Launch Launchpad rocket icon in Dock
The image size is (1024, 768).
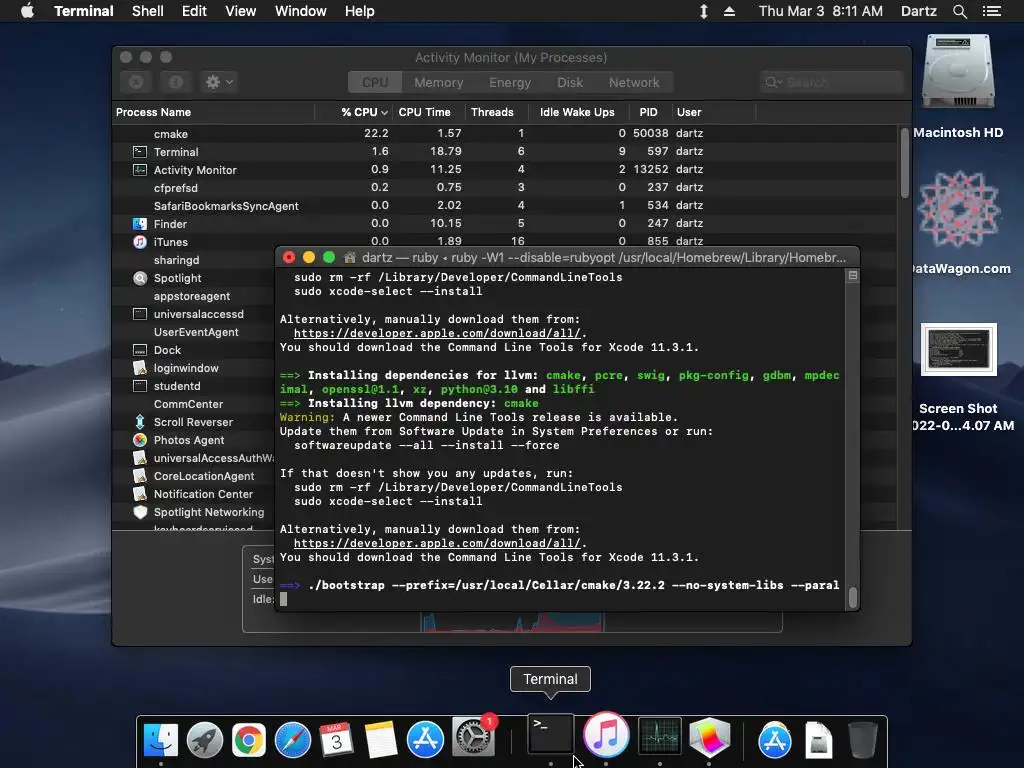(204, 740)
